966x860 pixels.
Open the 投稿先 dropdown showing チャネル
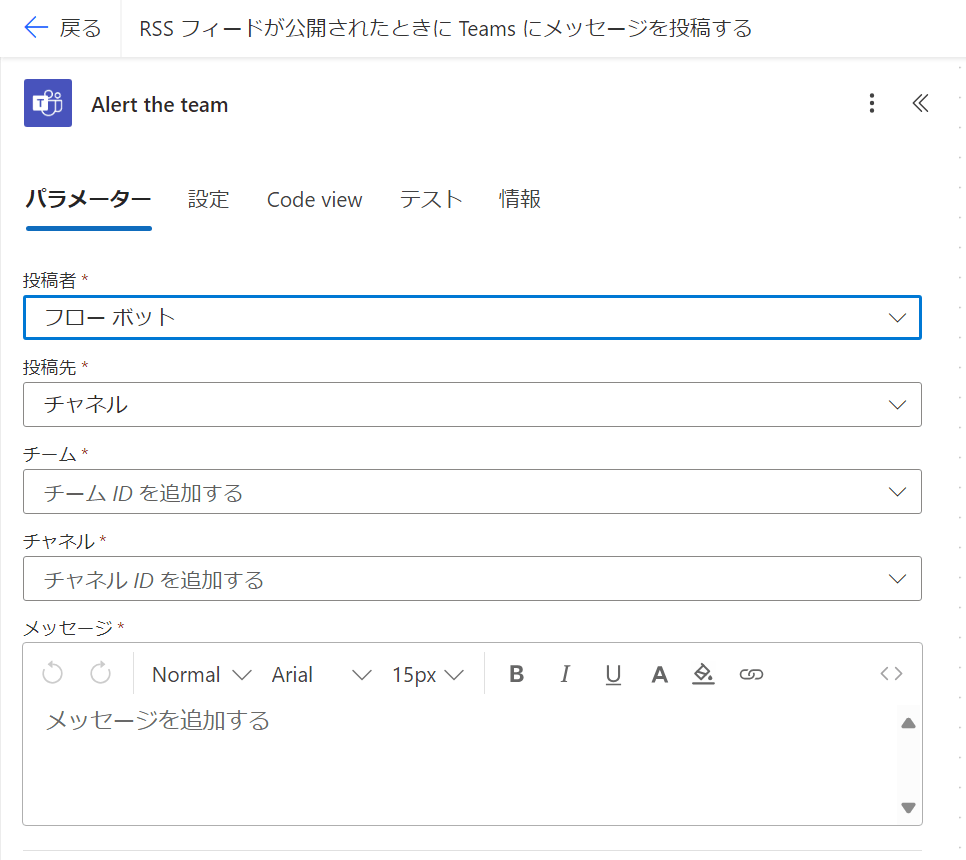(473, 405)
